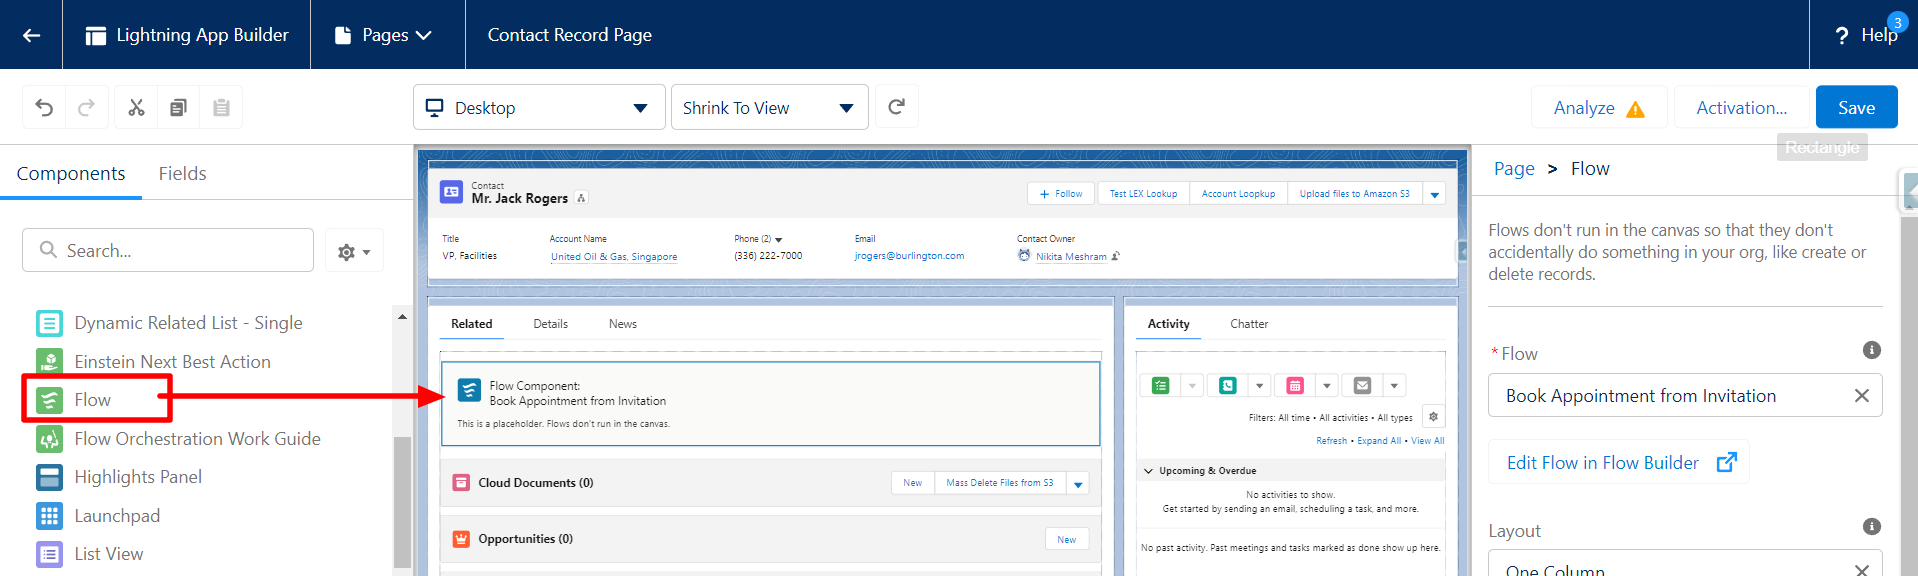
Task: Open the Pages dropdown menu
Action: pyautogui.click(x=383, y=35)
